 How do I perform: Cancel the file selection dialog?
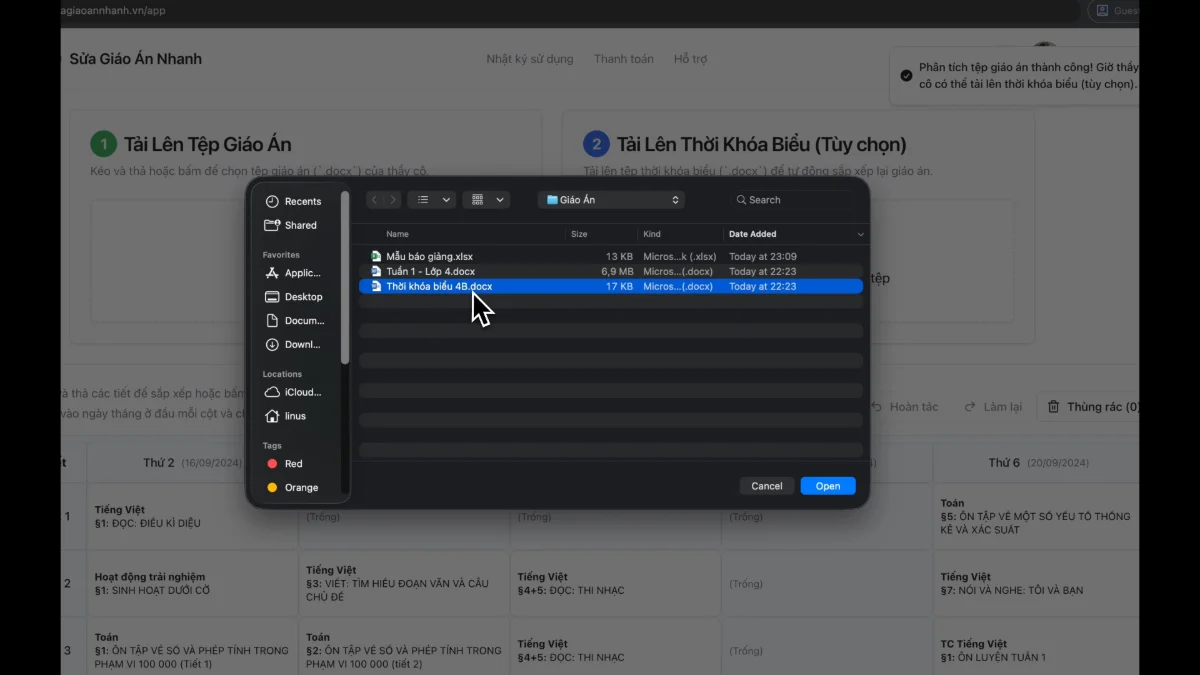tap(766, 485)
